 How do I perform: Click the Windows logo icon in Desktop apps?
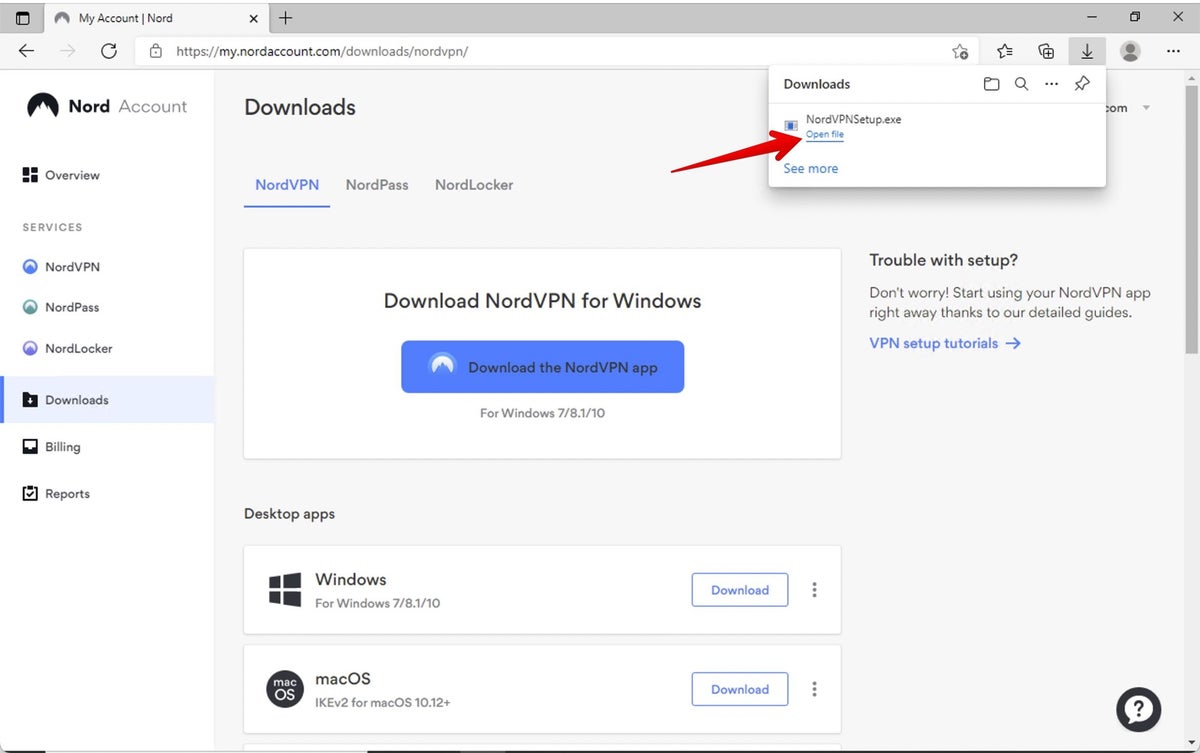[285, 589]
